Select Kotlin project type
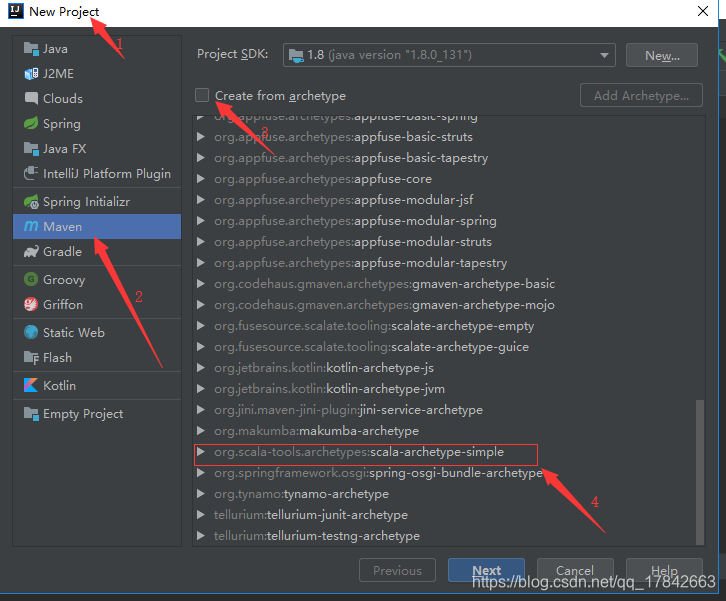Screen dimensions: 726x601 pyautogui.click(x=97, y=385)
